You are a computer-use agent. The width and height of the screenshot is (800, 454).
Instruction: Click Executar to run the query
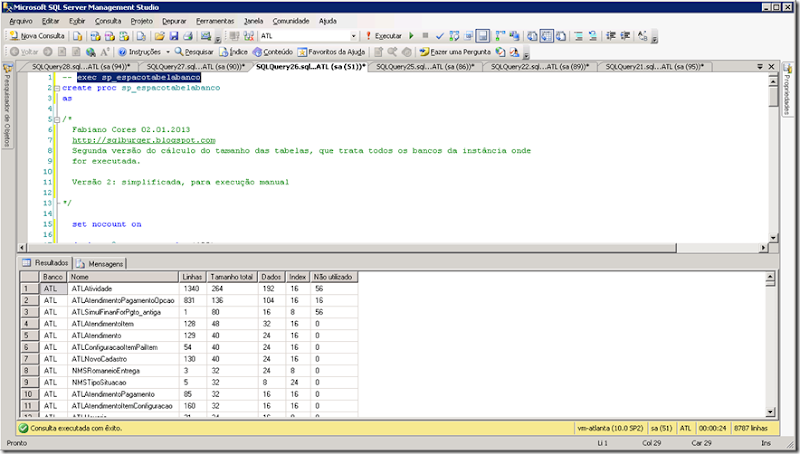tap(384, 36)
